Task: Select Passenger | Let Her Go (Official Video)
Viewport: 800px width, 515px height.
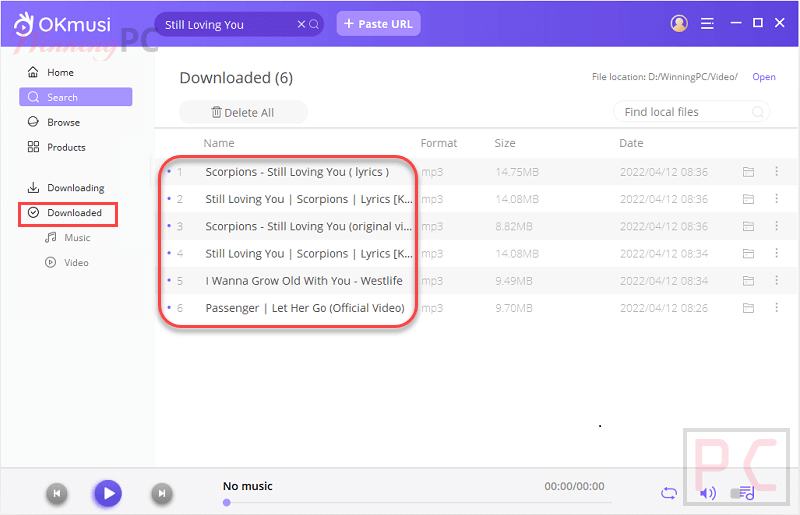Action: (305, 308)
